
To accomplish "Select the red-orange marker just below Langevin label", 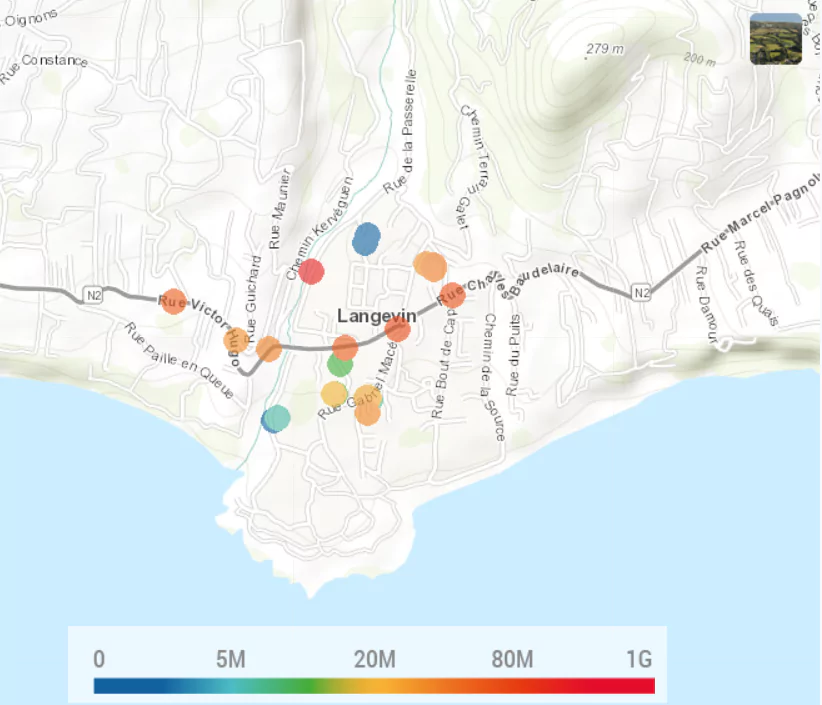I will pyautogui.click(x=397, y=329).
